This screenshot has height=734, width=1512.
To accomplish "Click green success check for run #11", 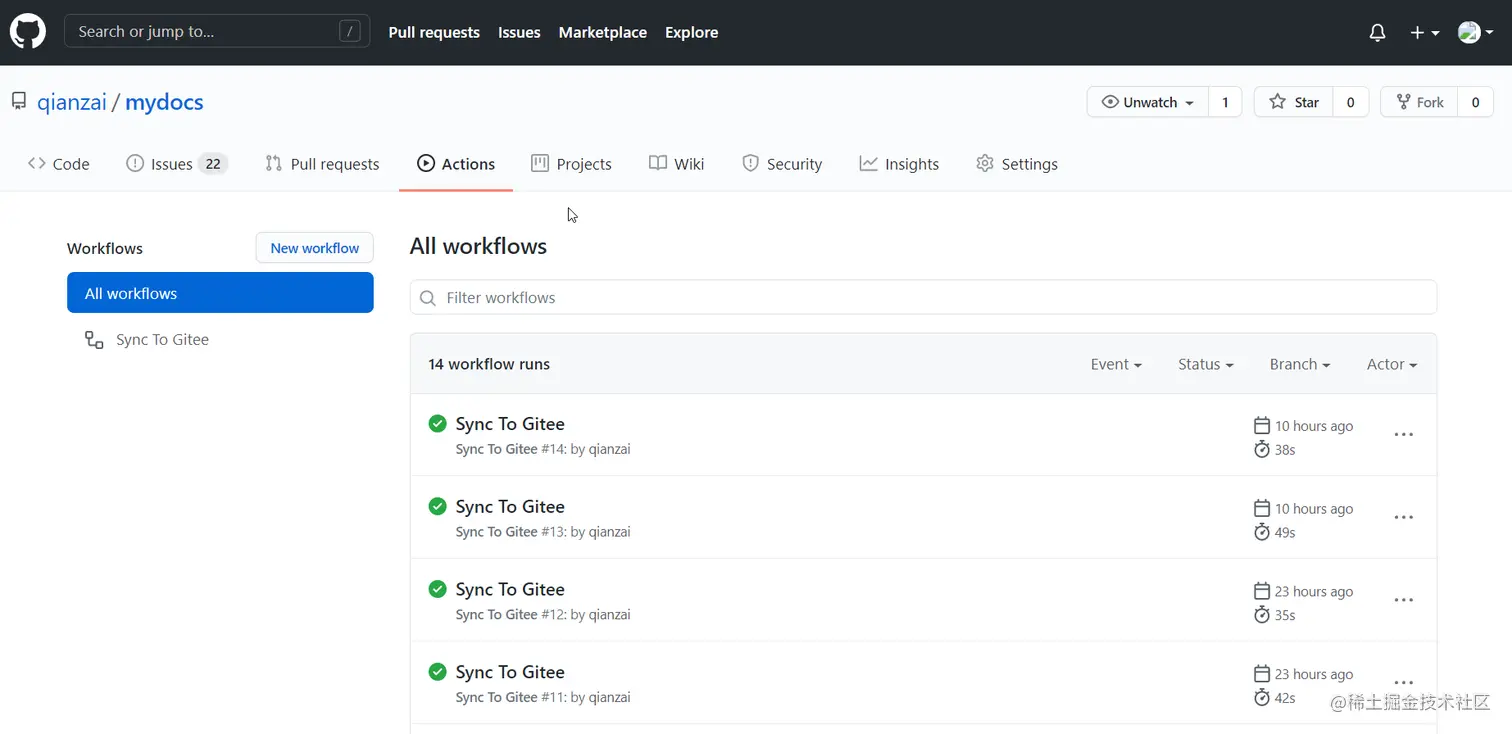I will pyautogui.click(x=437, y=672).
